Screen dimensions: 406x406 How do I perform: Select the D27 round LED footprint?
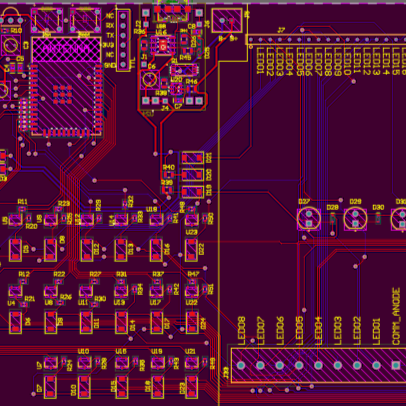pos(309,219)
